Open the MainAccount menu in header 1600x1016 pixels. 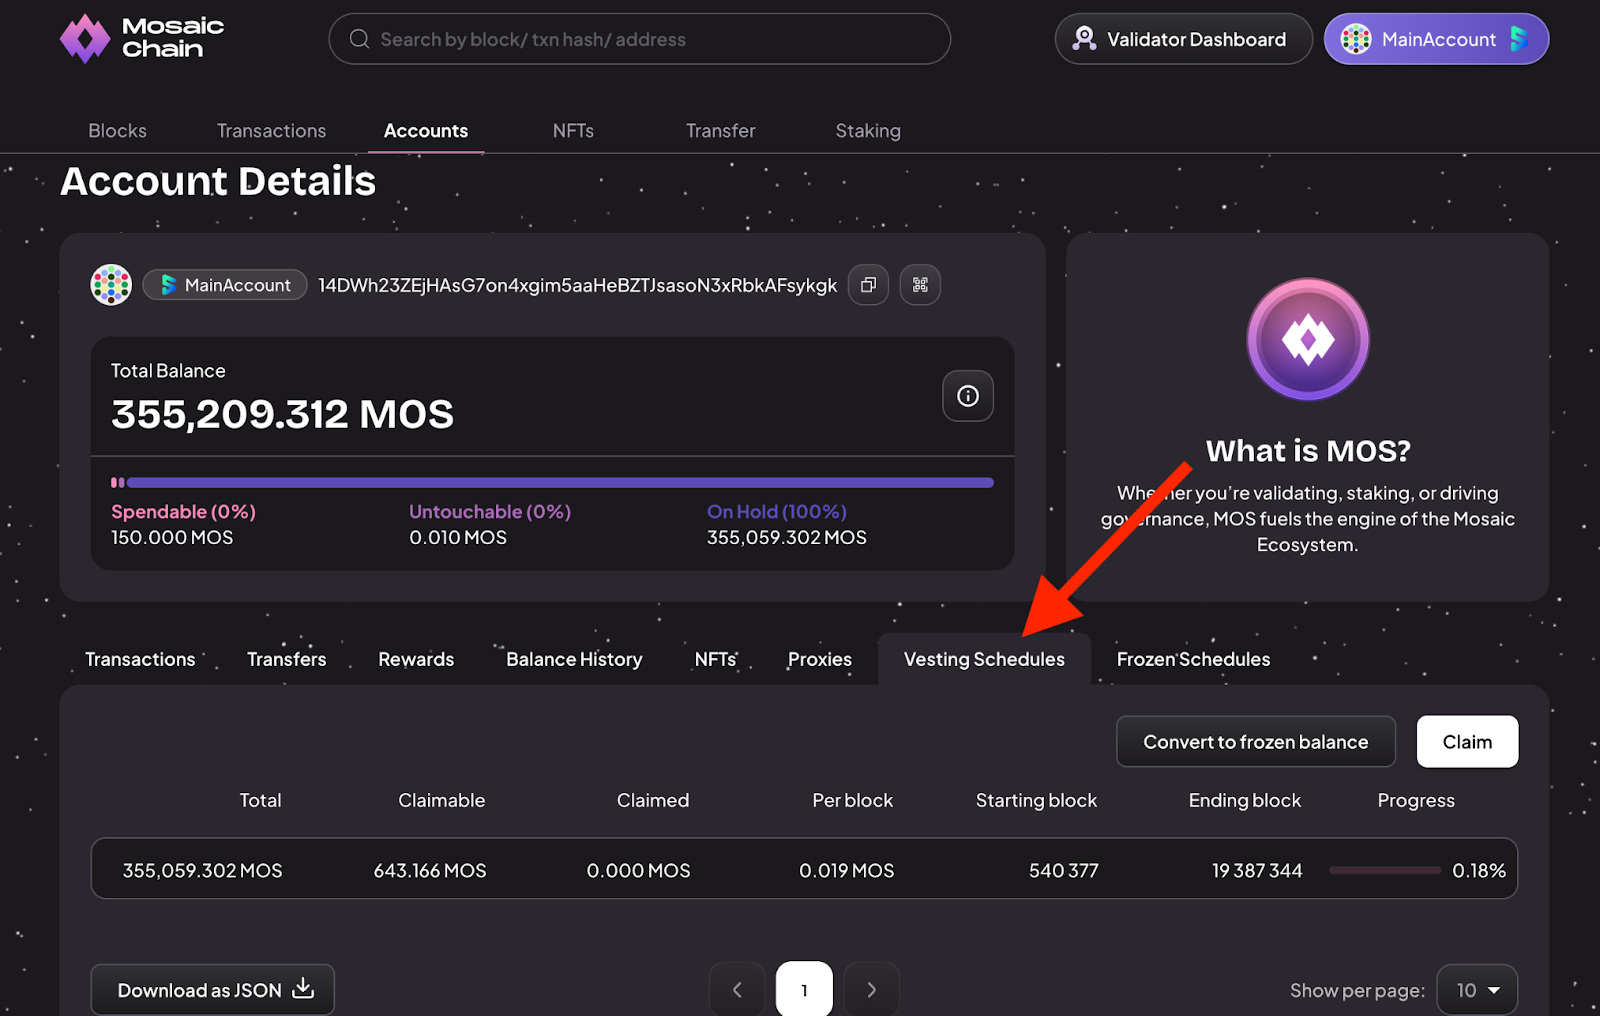coord(1436,39)
